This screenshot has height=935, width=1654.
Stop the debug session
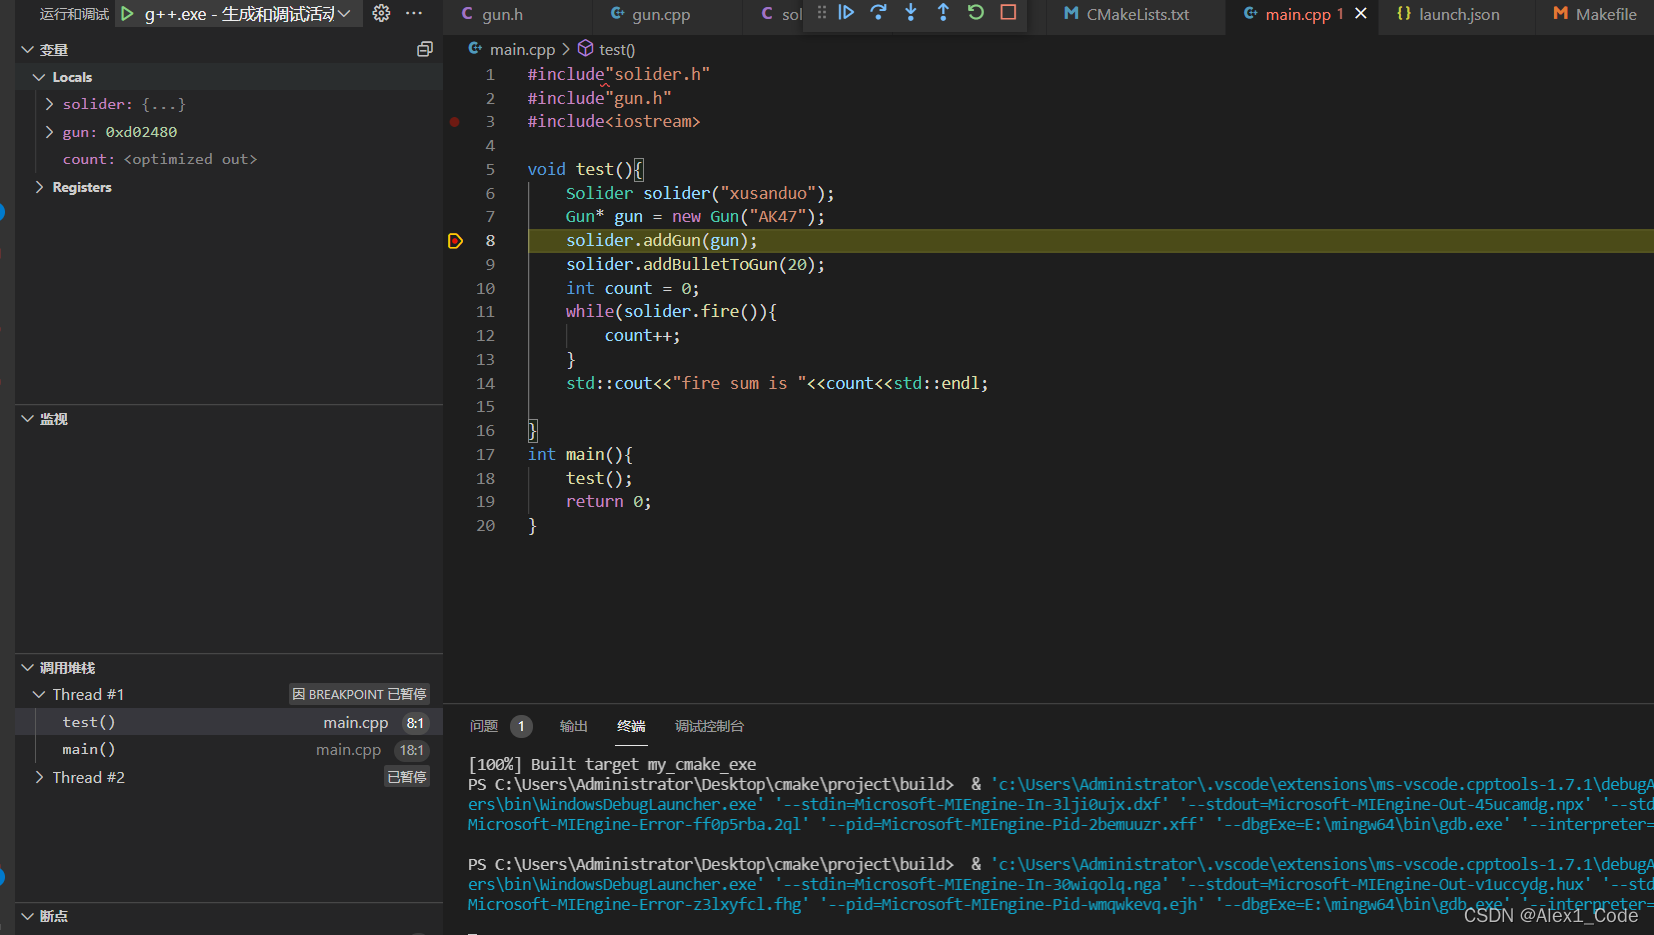[1008, 13]
